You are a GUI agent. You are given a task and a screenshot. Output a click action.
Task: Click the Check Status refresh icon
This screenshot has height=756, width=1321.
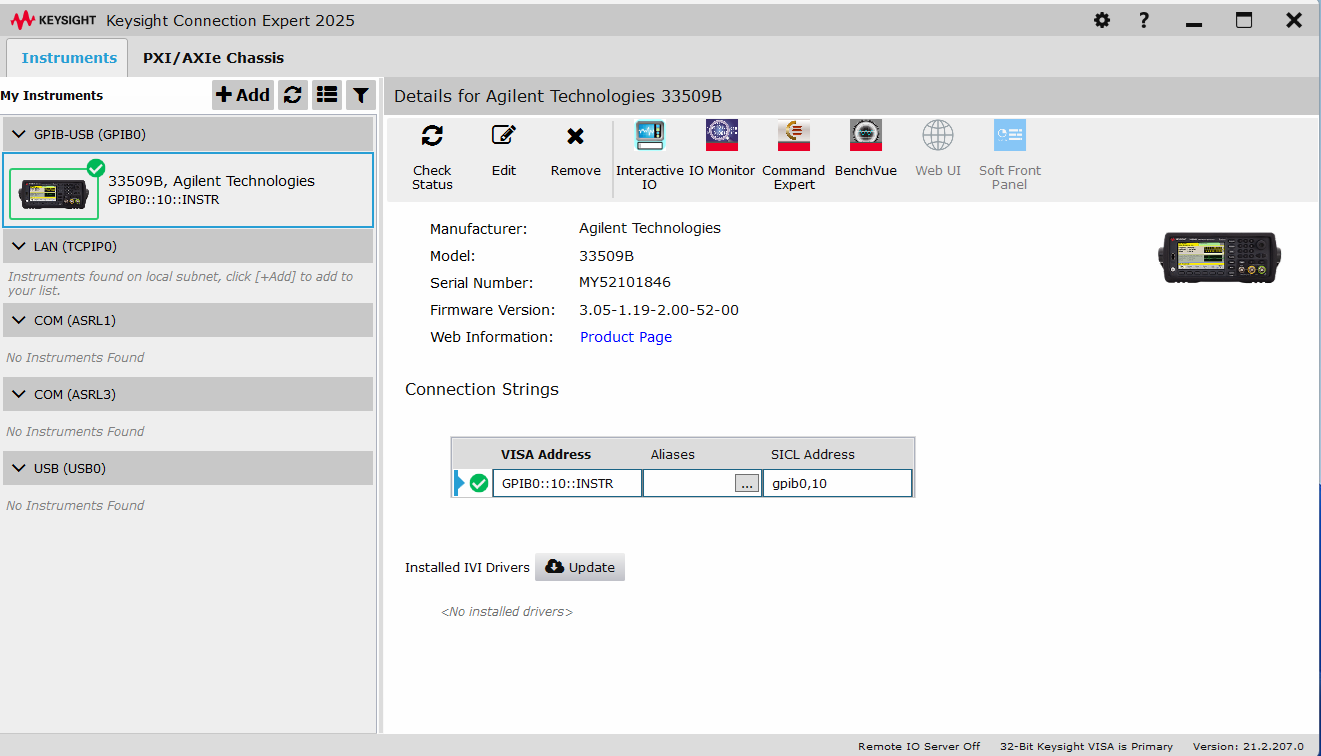click(x=432, y=137)
